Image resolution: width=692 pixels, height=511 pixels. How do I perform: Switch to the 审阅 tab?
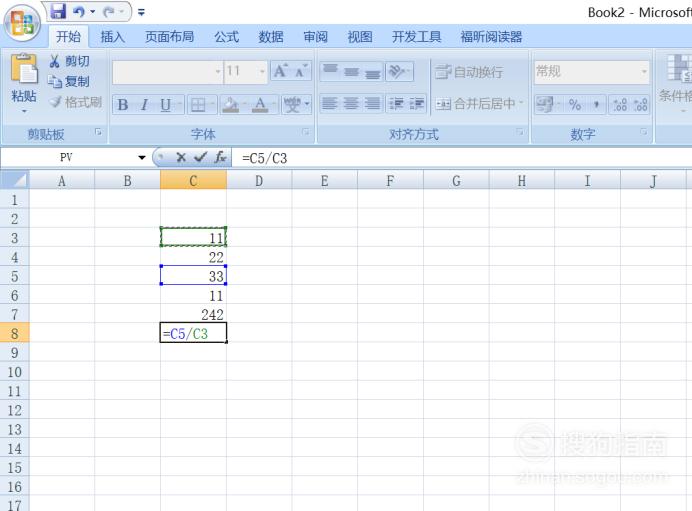coord(315,37)
